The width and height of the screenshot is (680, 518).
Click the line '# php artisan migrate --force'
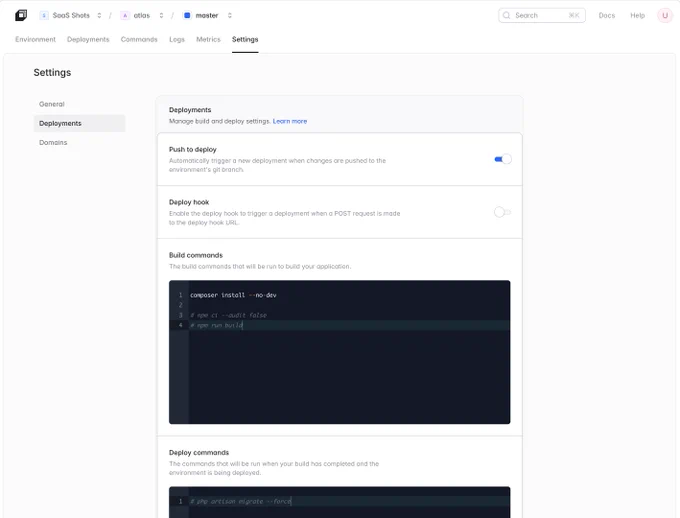pos(241,502)
